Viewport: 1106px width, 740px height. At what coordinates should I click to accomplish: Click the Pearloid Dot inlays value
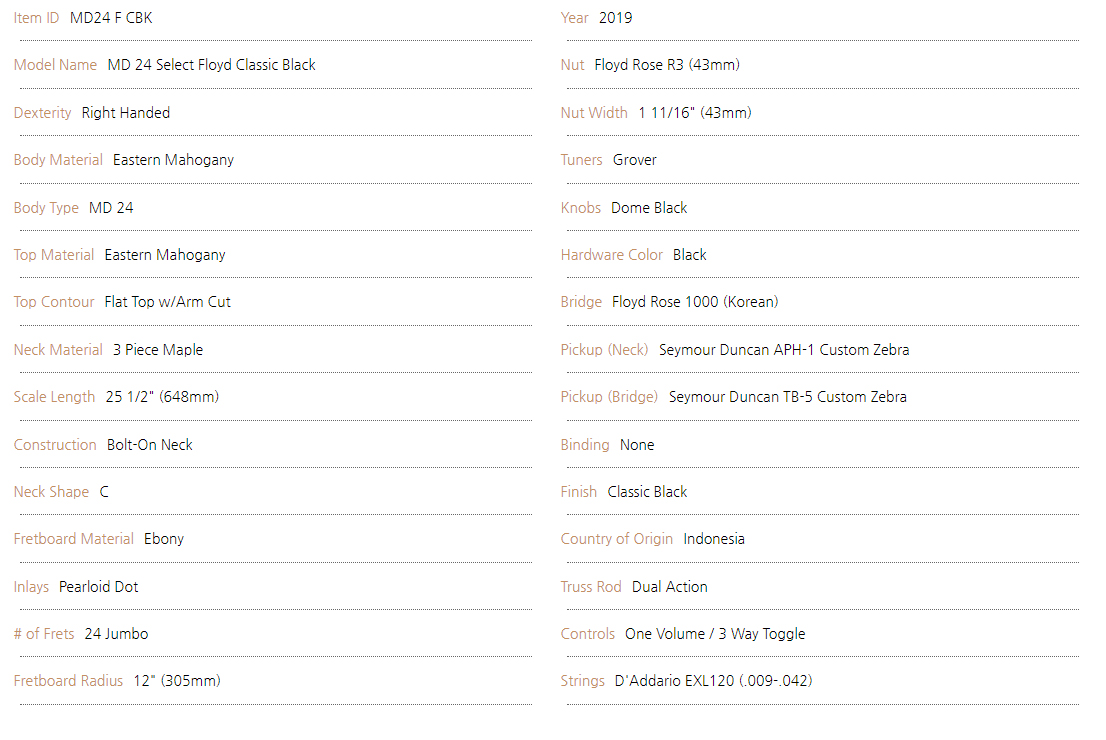tap(98, 587)
